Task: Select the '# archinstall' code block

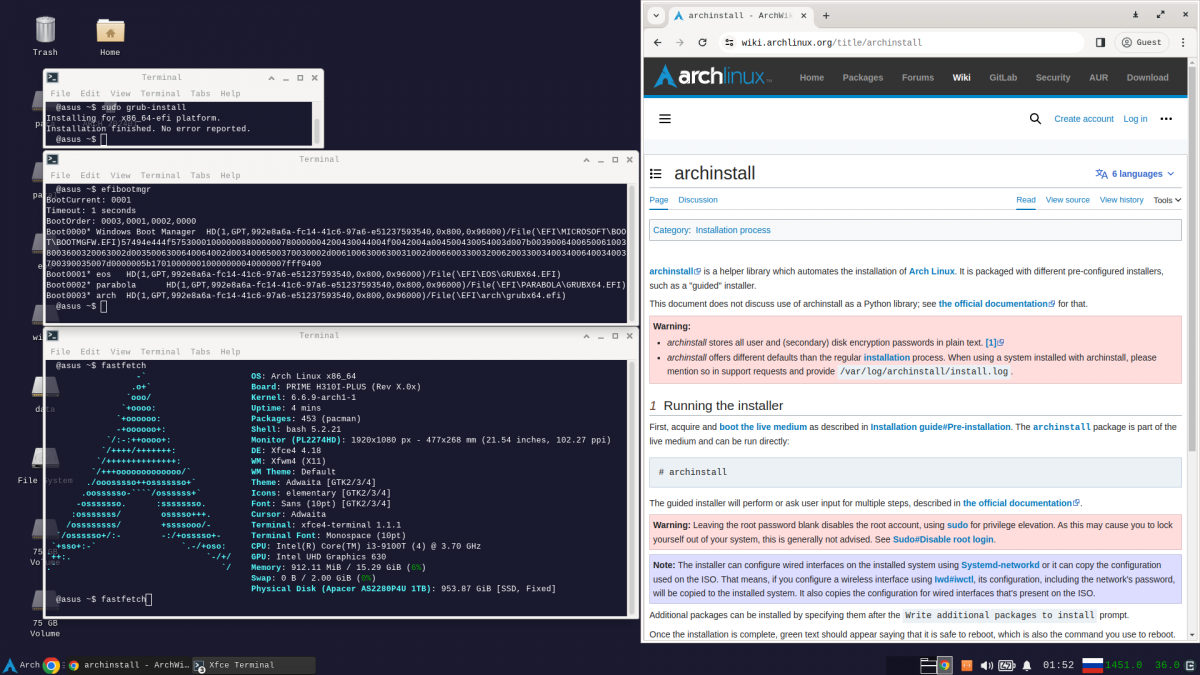Action: tap(915, 471)
